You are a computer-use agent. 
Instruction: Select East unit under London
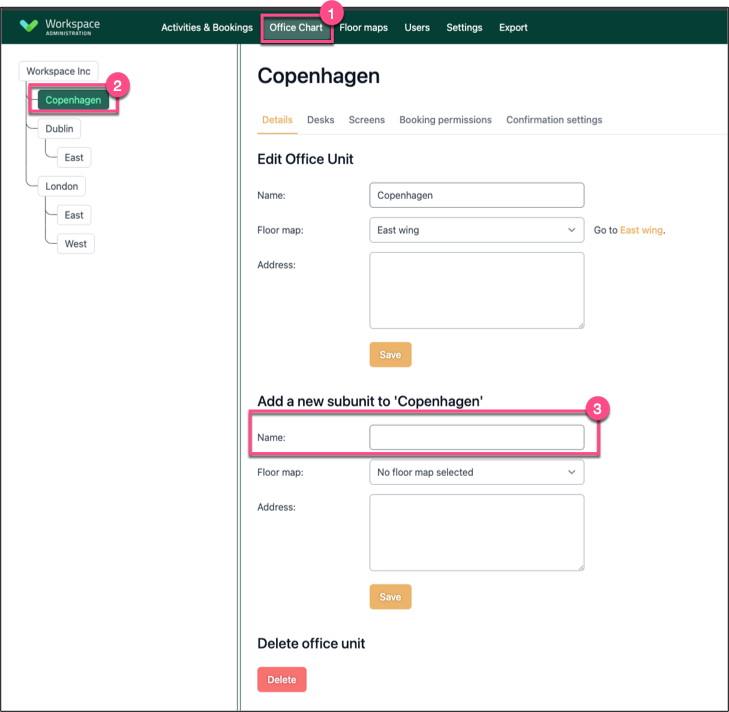coord(74,215)
